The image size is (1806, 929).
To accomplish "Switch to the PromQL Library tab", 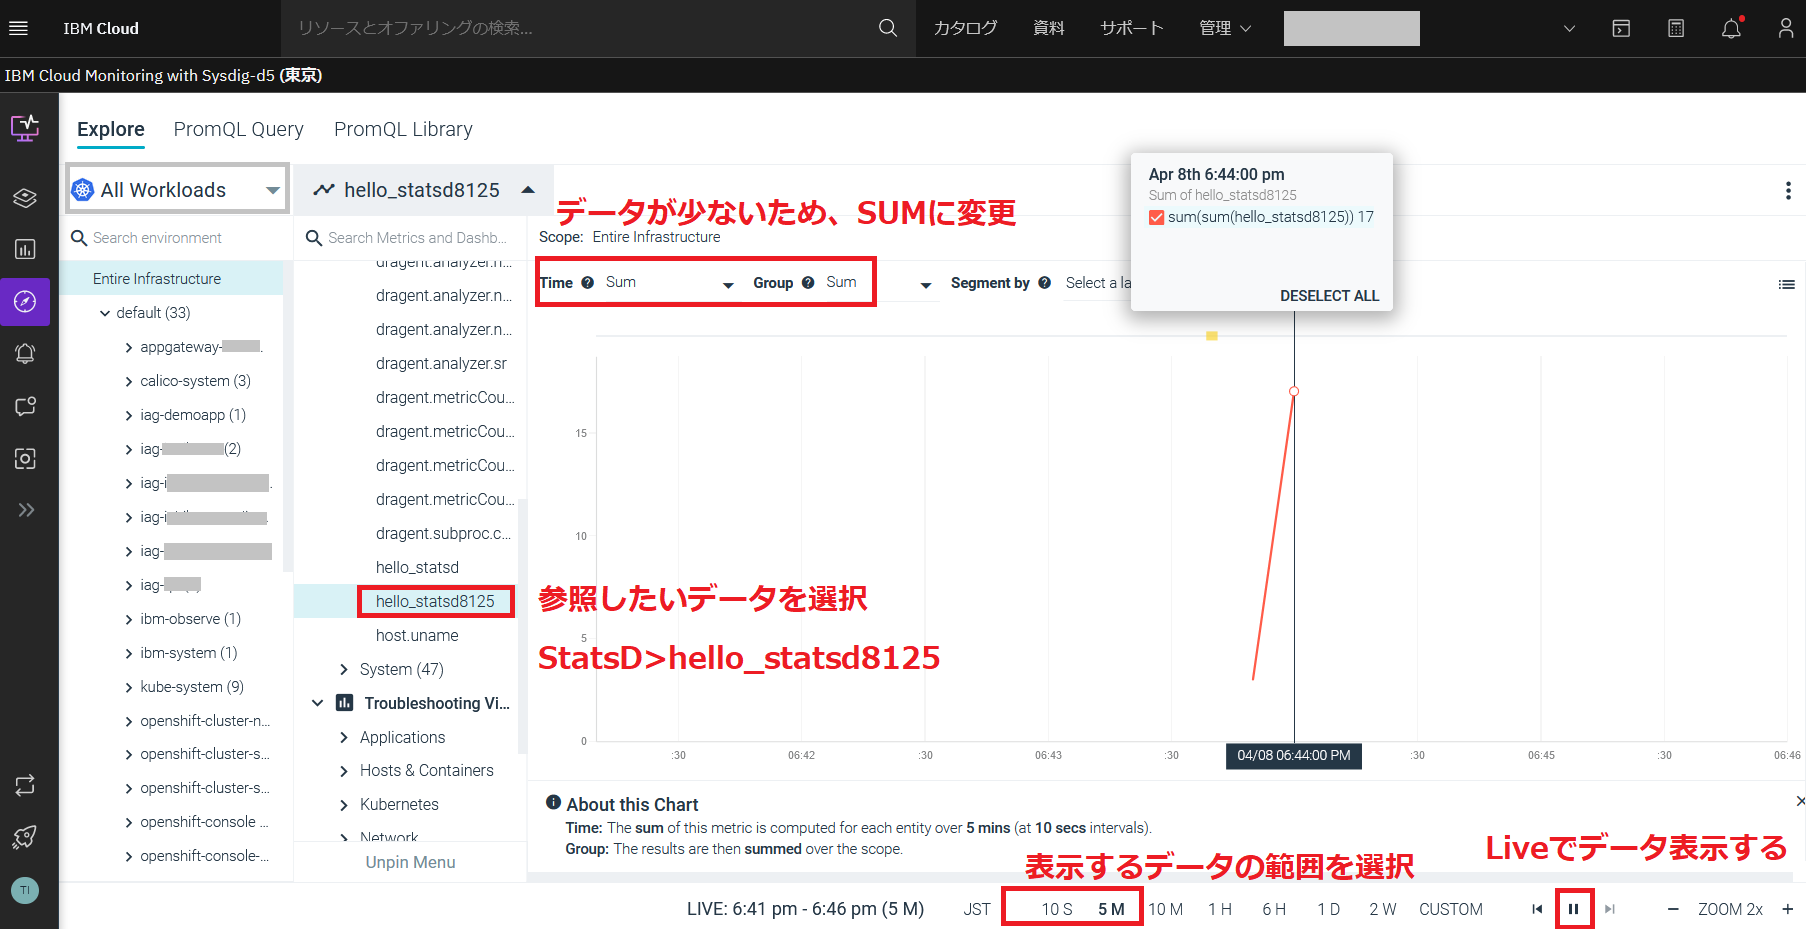I will pos(403,129).
